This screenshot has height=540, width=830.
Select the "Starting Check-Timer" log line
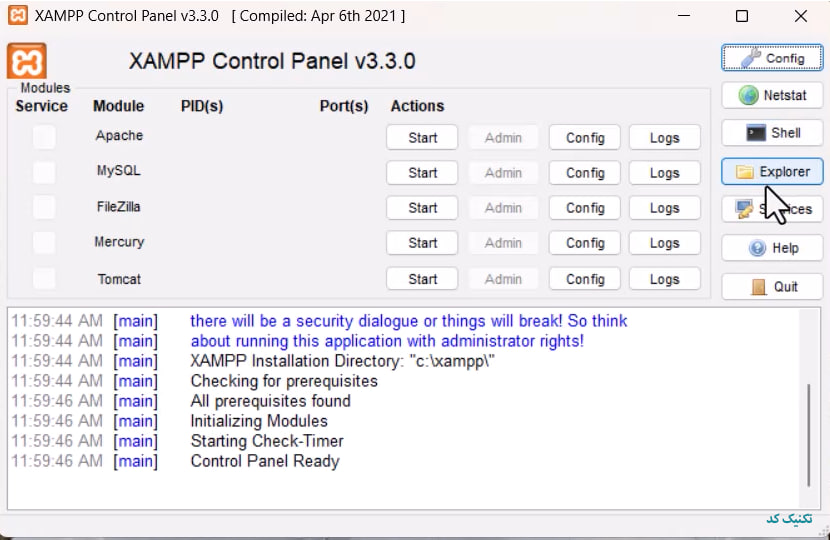coord(267,441)
